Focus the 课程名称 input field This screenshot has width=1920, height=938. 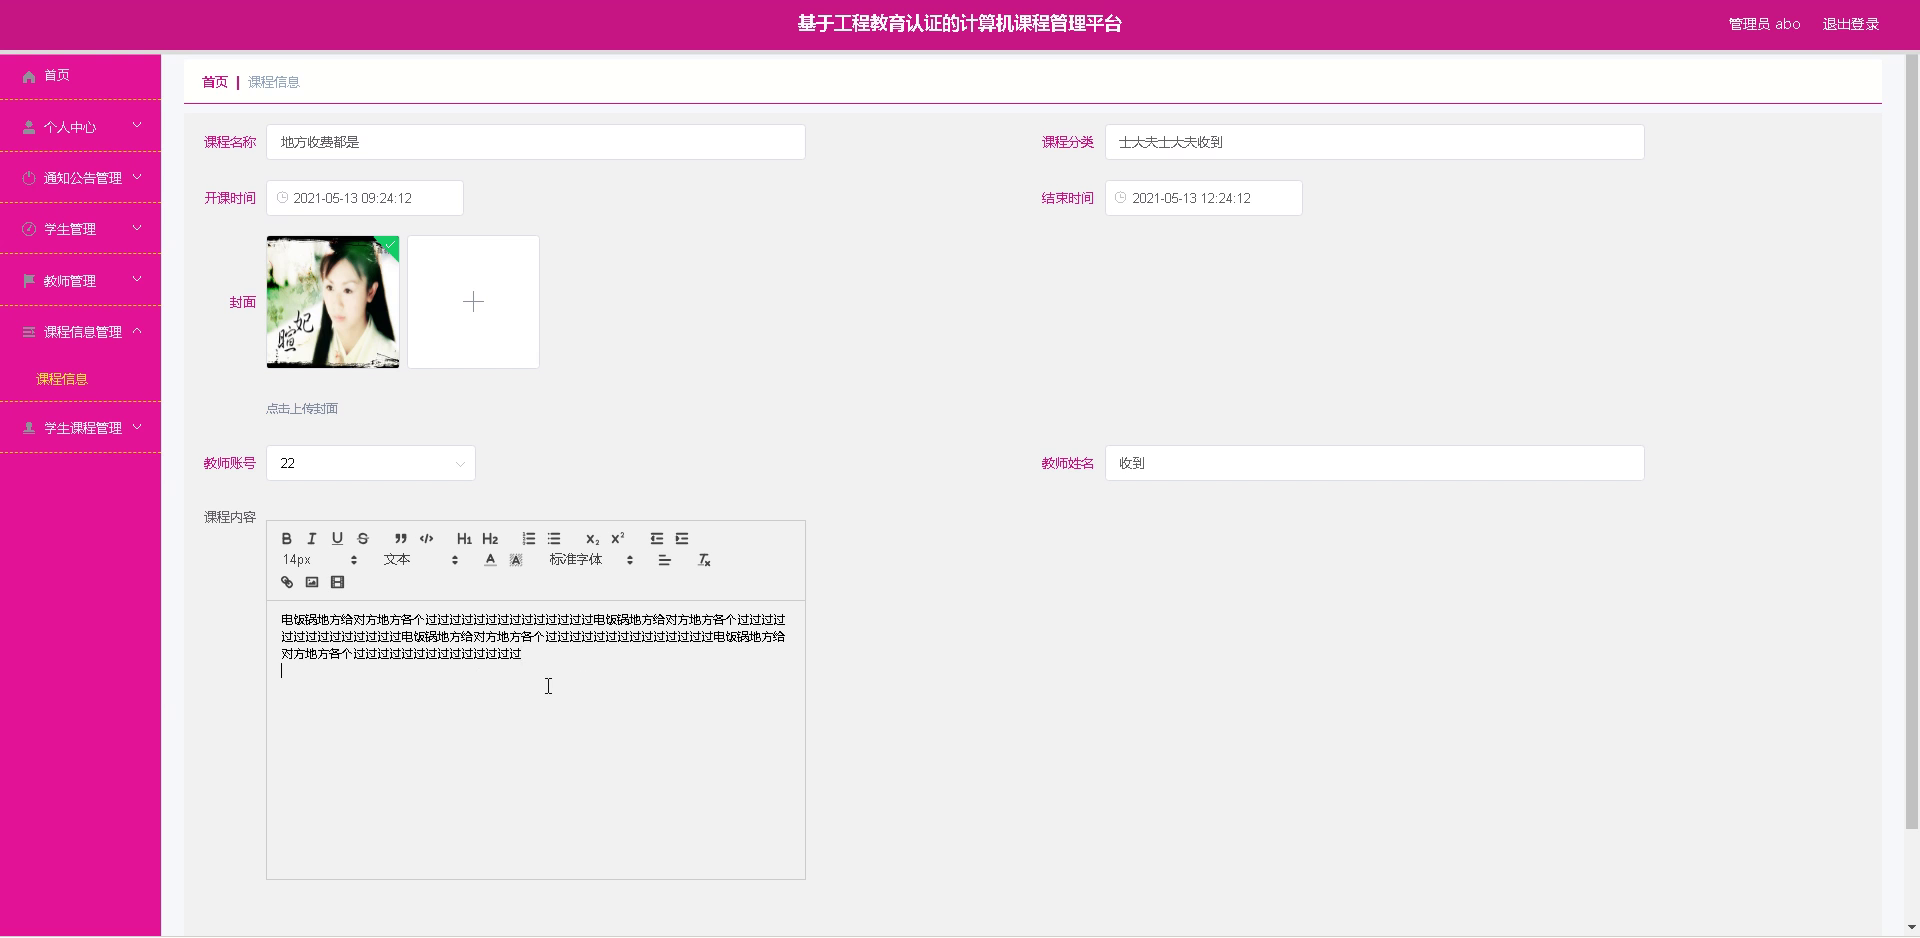click(536, 142)
